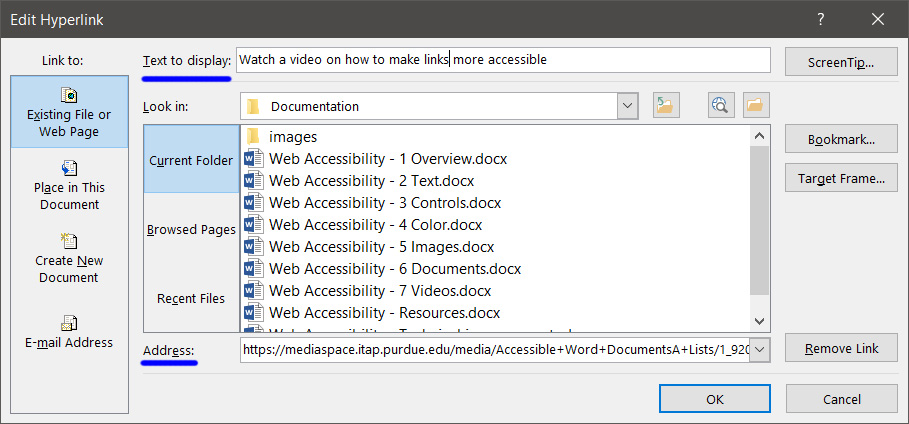Viewport: 909px width, 424px height.
Task: Select file name 'Web Accessibility - 3 Controls.docx'
Action: [x=385, y=202]
